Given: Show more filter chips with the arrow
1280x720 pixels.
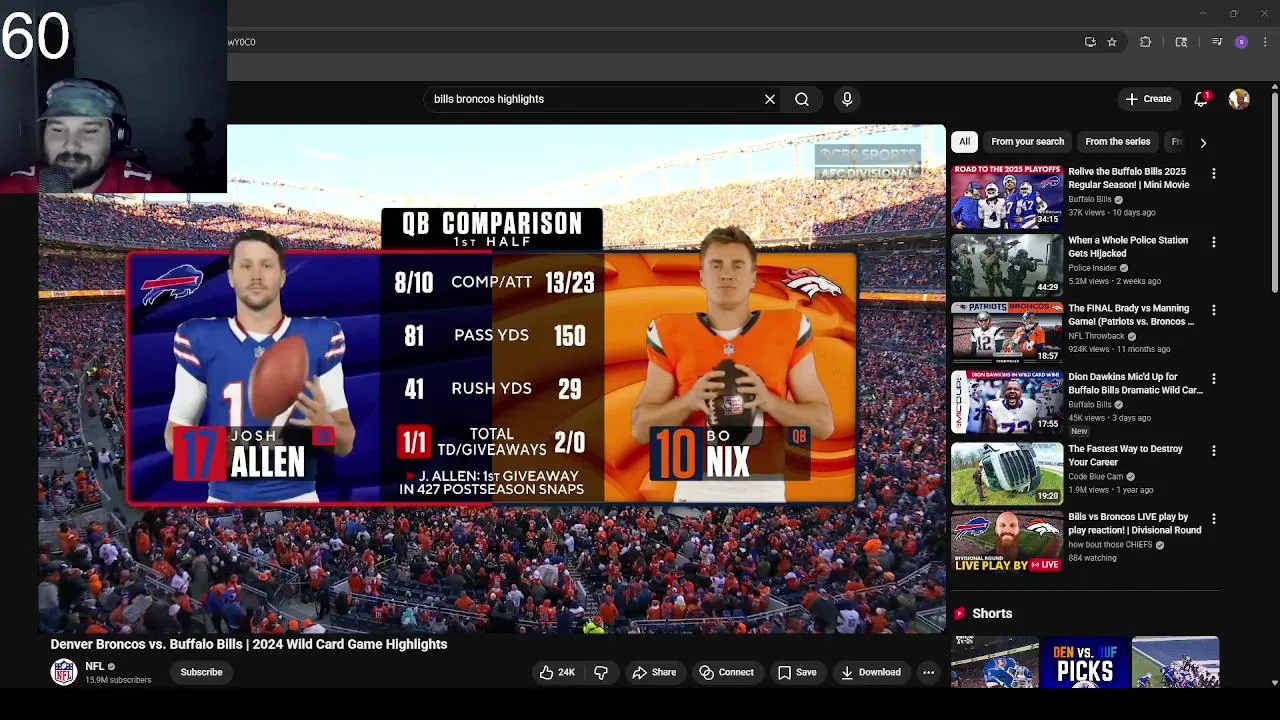Looking at the screenshot, I should 1203,142.
